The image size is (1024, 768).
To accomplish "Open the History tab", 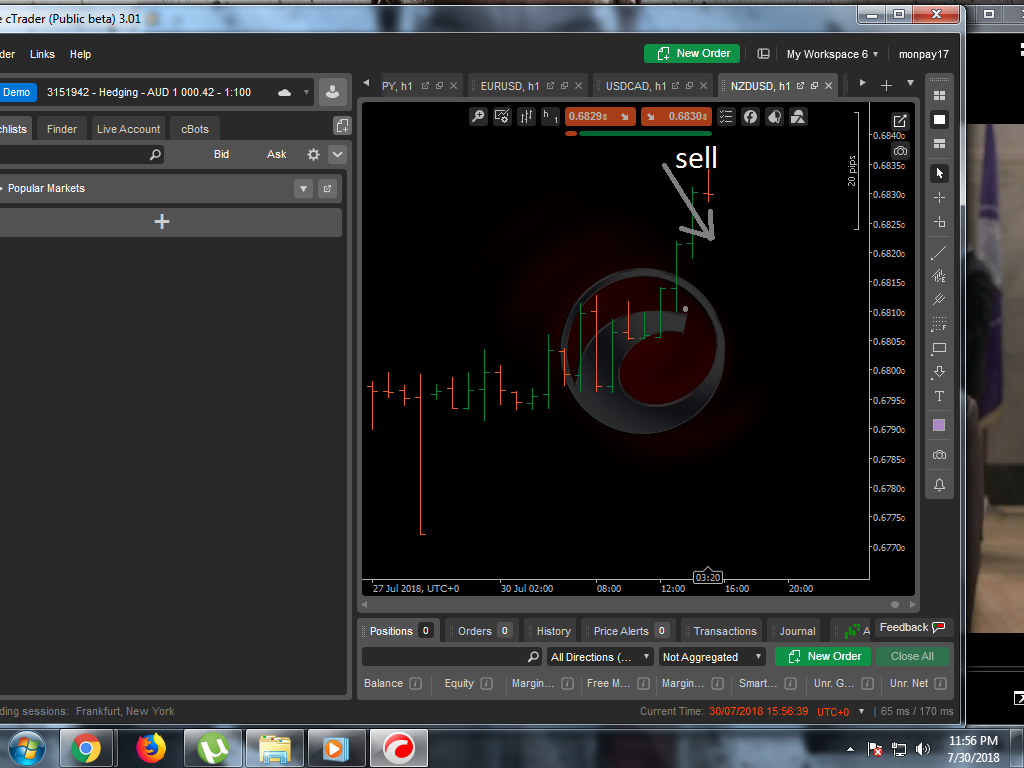I will (x=551, y=631).
